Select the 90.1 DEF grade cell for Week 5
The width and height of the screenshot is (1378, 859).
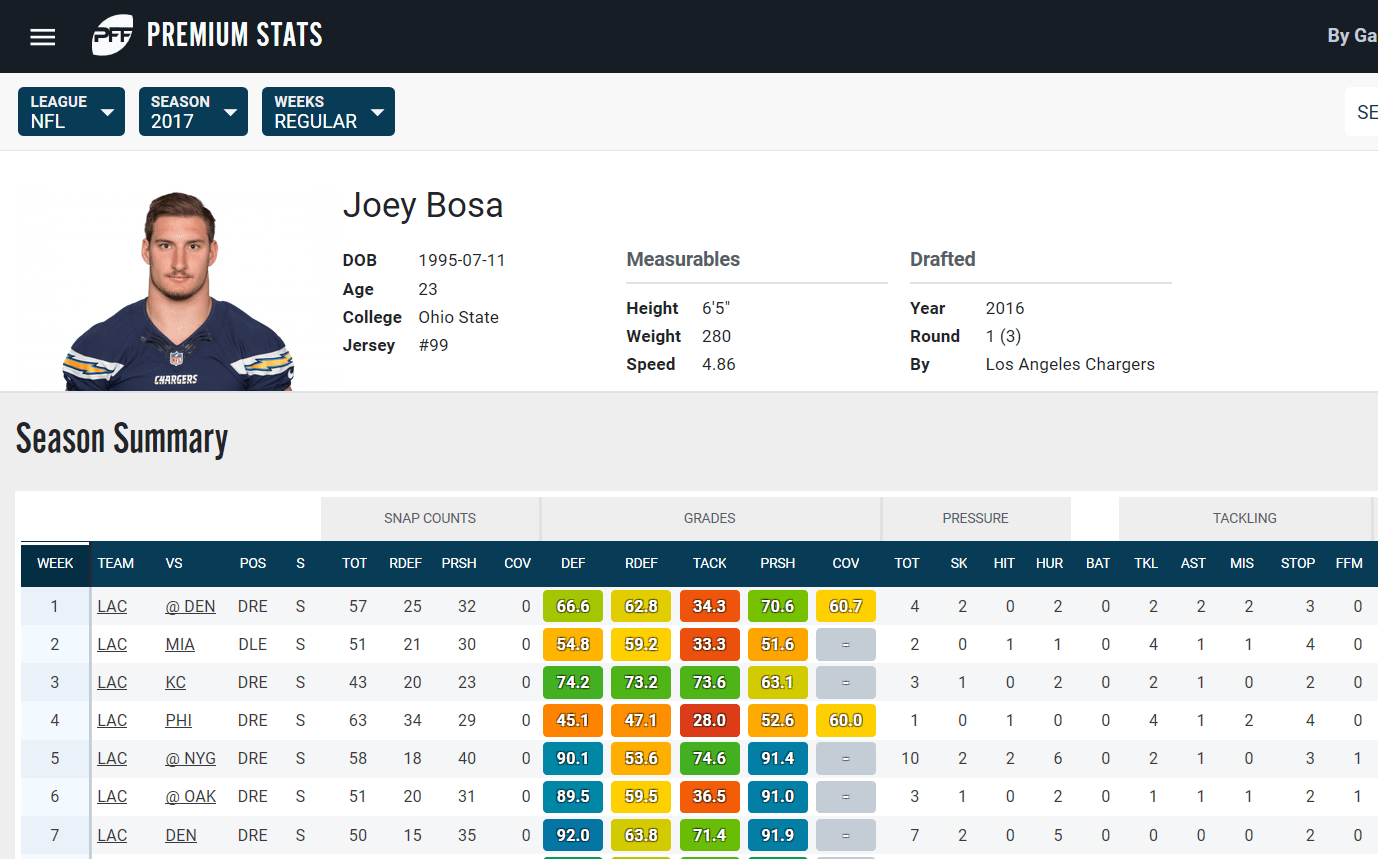(573, 758)
